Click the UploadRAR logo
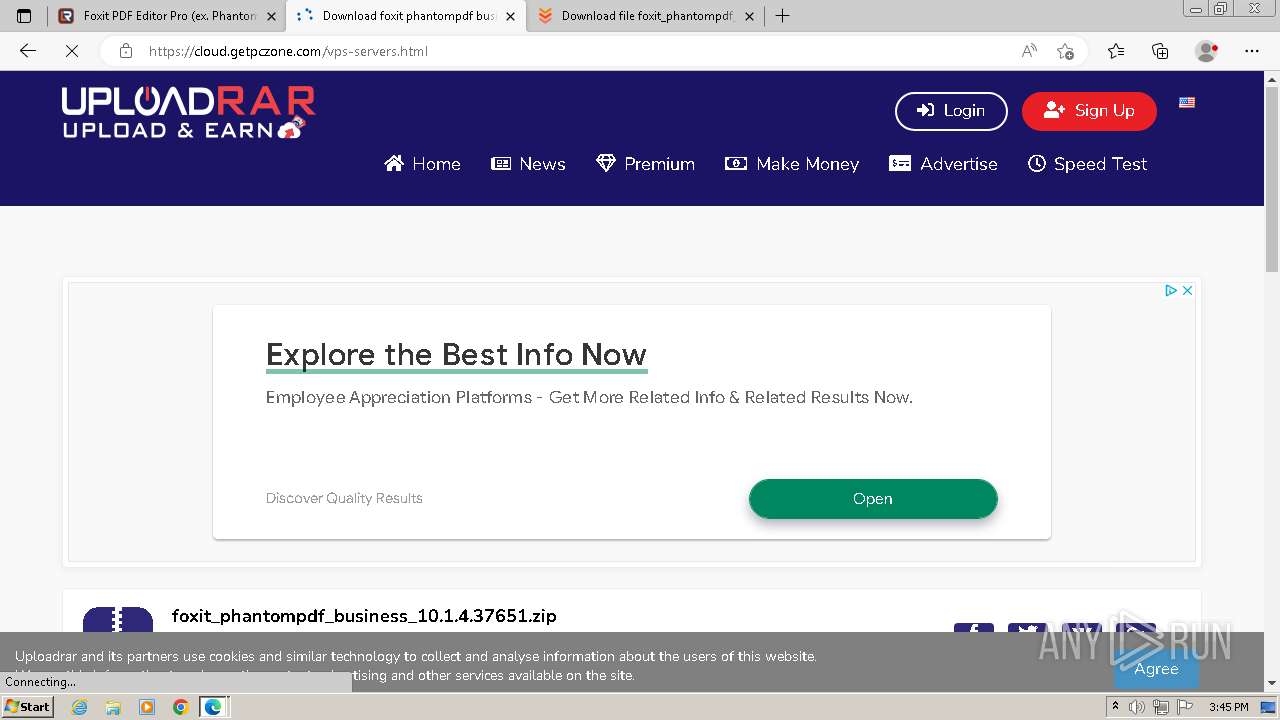 tap(188, 112)
